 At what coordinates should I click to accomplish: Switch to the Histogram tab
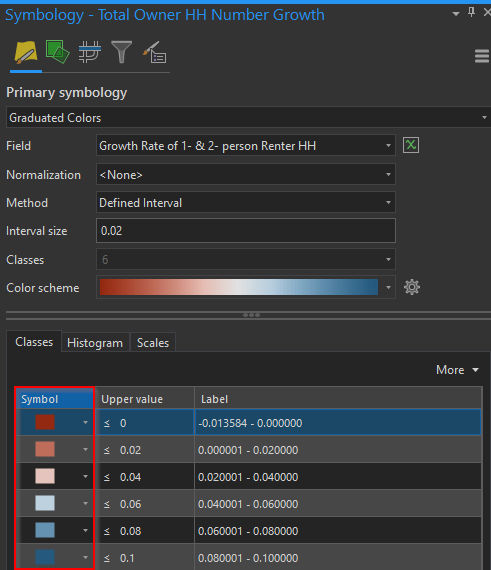(95, 343)
